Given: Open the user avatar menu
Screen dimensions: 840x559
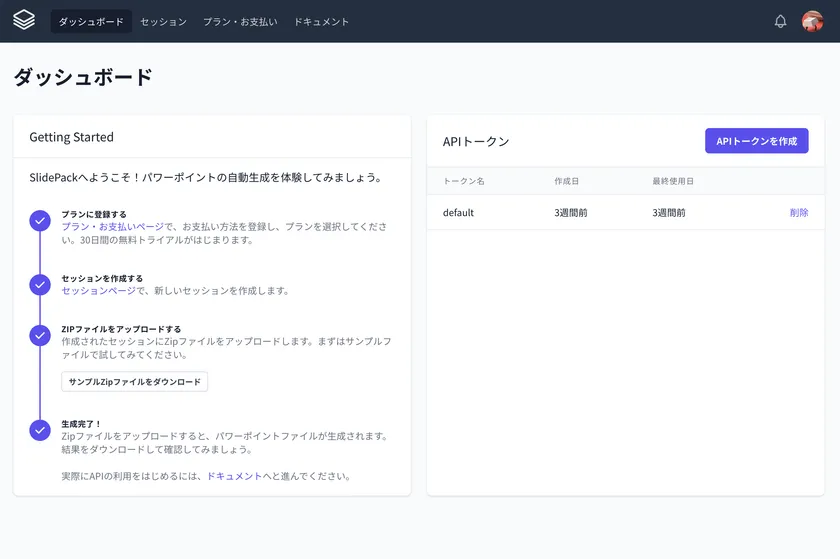Looking at the screenshot, I should click(x=812, y=21).
